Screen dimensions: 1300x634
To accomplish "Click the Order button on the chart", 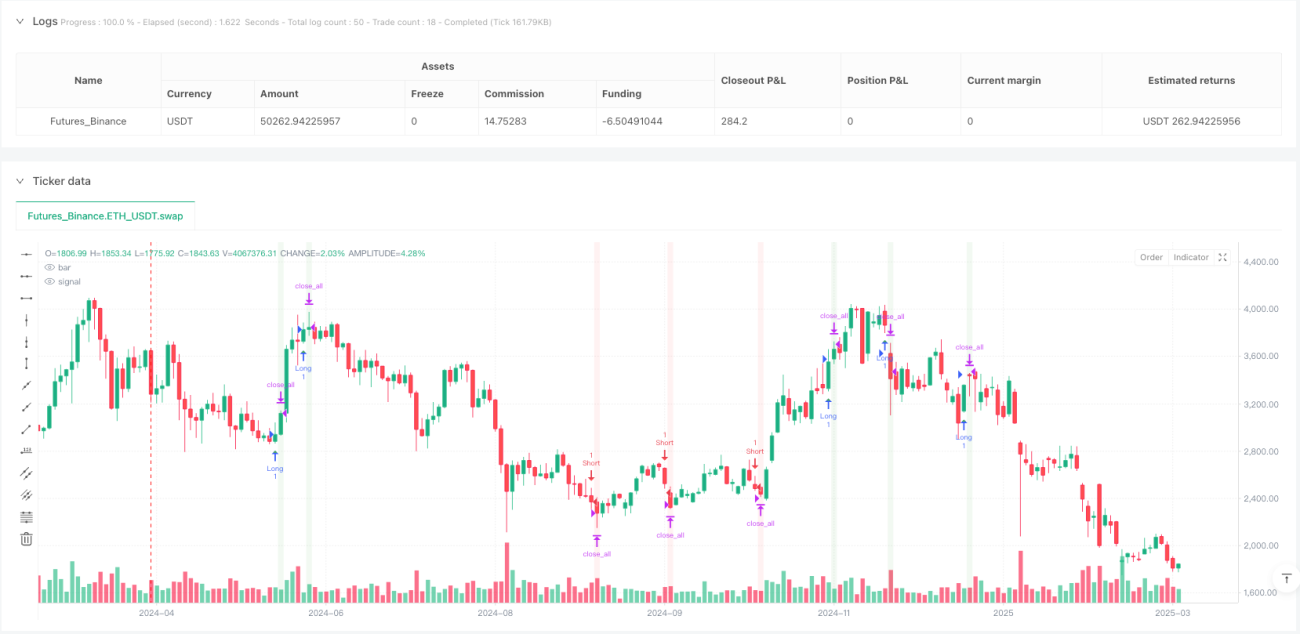I will tap(1151, 257).
